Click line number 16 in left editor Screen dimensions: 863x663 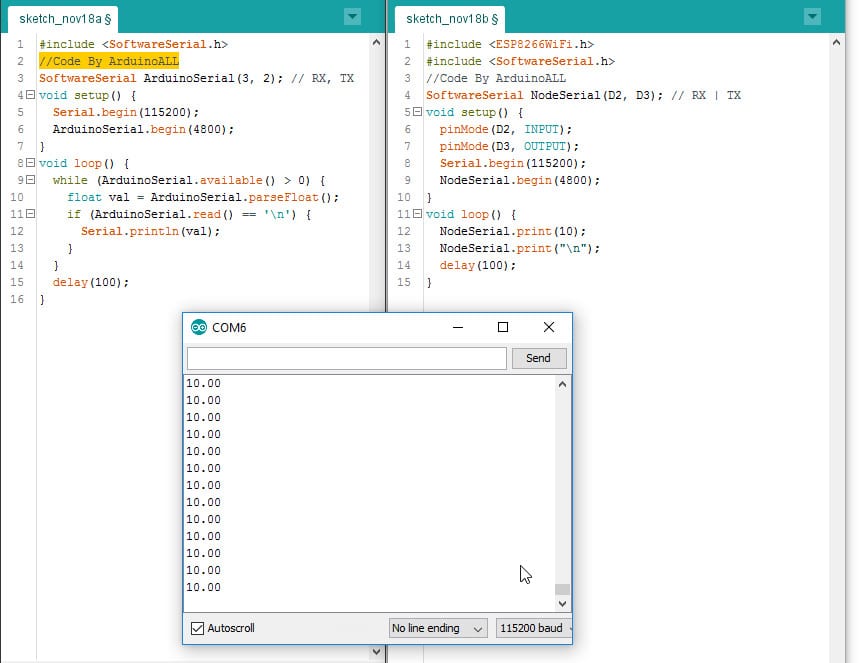[x=17, y=299]
